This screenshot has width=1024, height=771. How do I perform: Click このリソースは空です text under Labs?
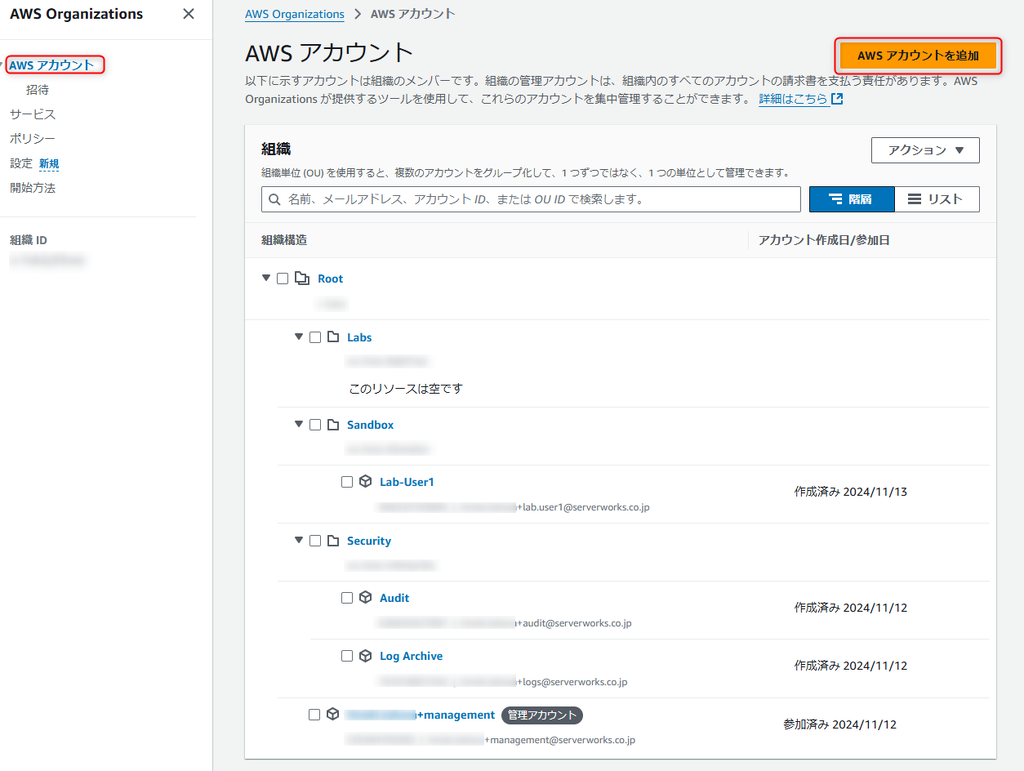click(406, 388)
